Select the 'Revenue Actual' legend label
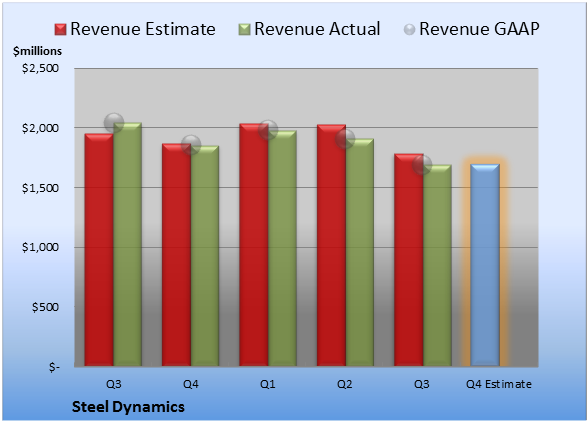The height and width of the screenshot is (422, 588). click(317, 29)
